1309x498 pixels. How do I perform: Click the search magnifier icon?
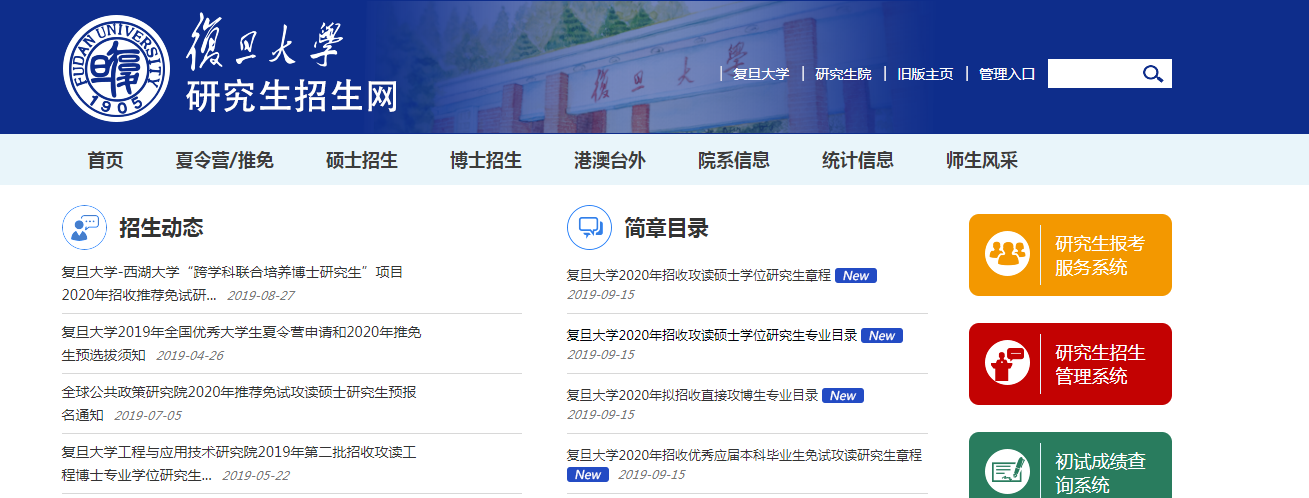[x=1153, y=73]
